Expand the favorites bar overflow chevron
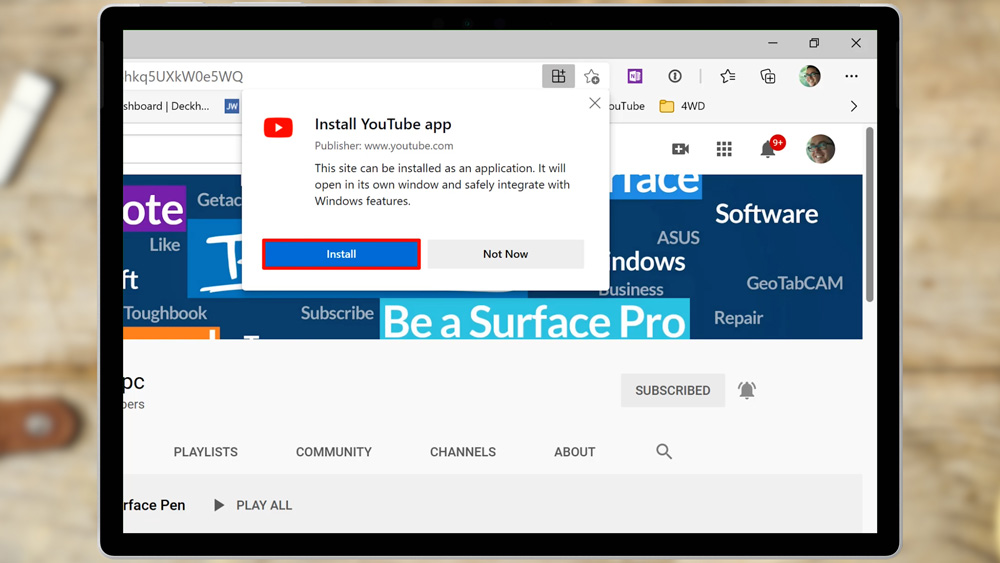 [x=854, y=106]
